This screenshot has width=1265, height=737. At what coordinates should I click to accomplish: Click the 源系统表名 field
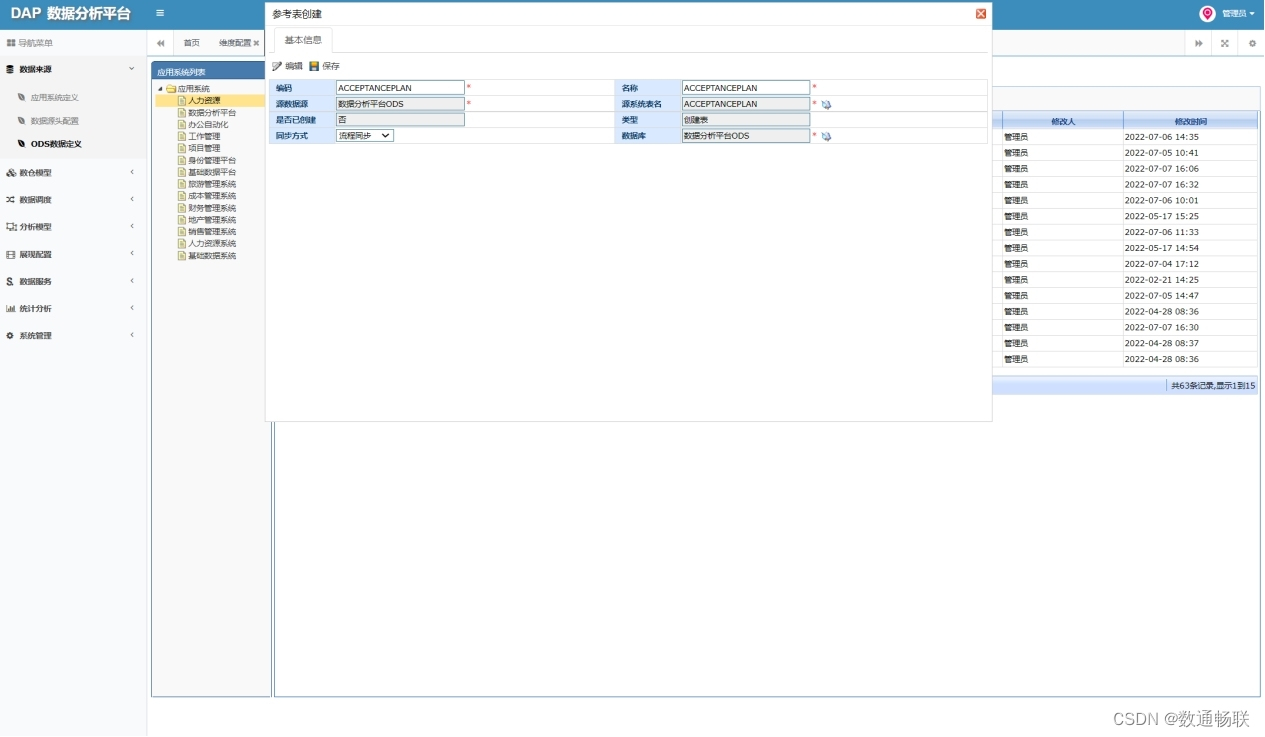click(x=746, y=104)
